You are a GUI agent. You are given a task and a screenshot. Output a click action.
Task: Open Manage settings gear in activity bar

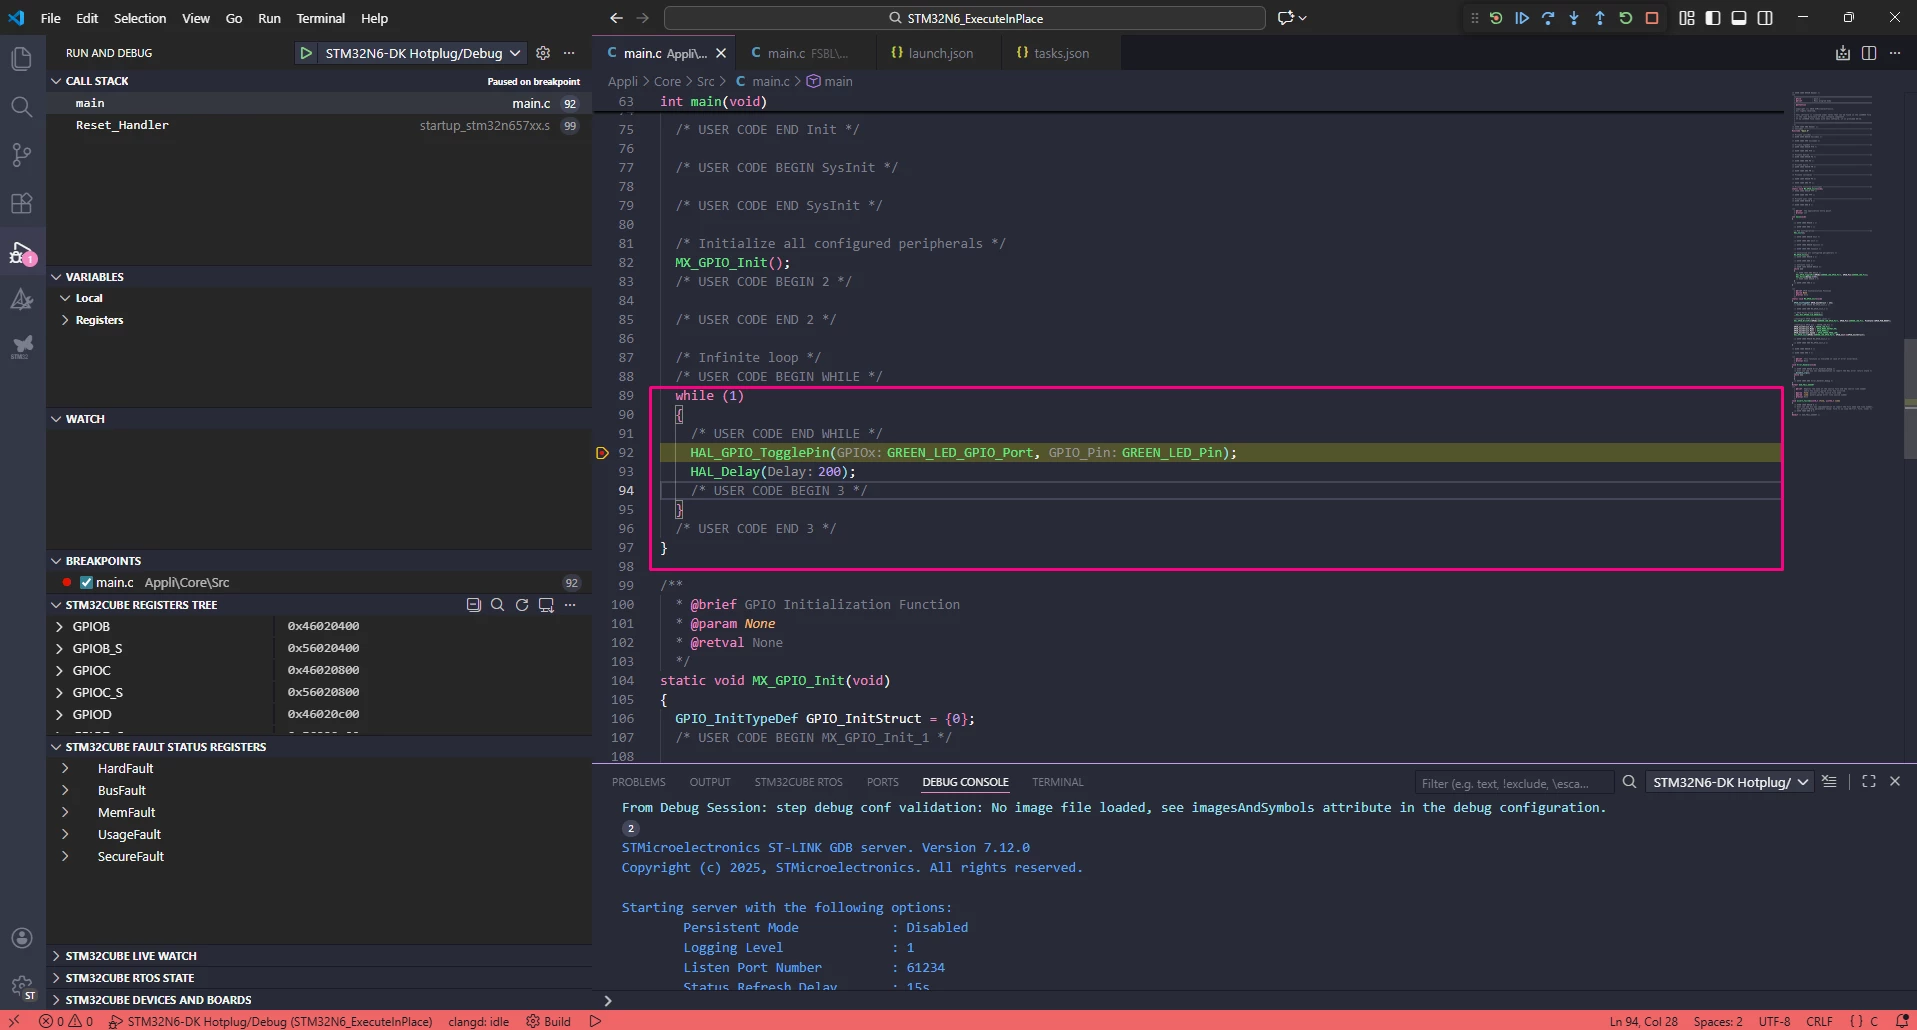click(x=21, y=987)
